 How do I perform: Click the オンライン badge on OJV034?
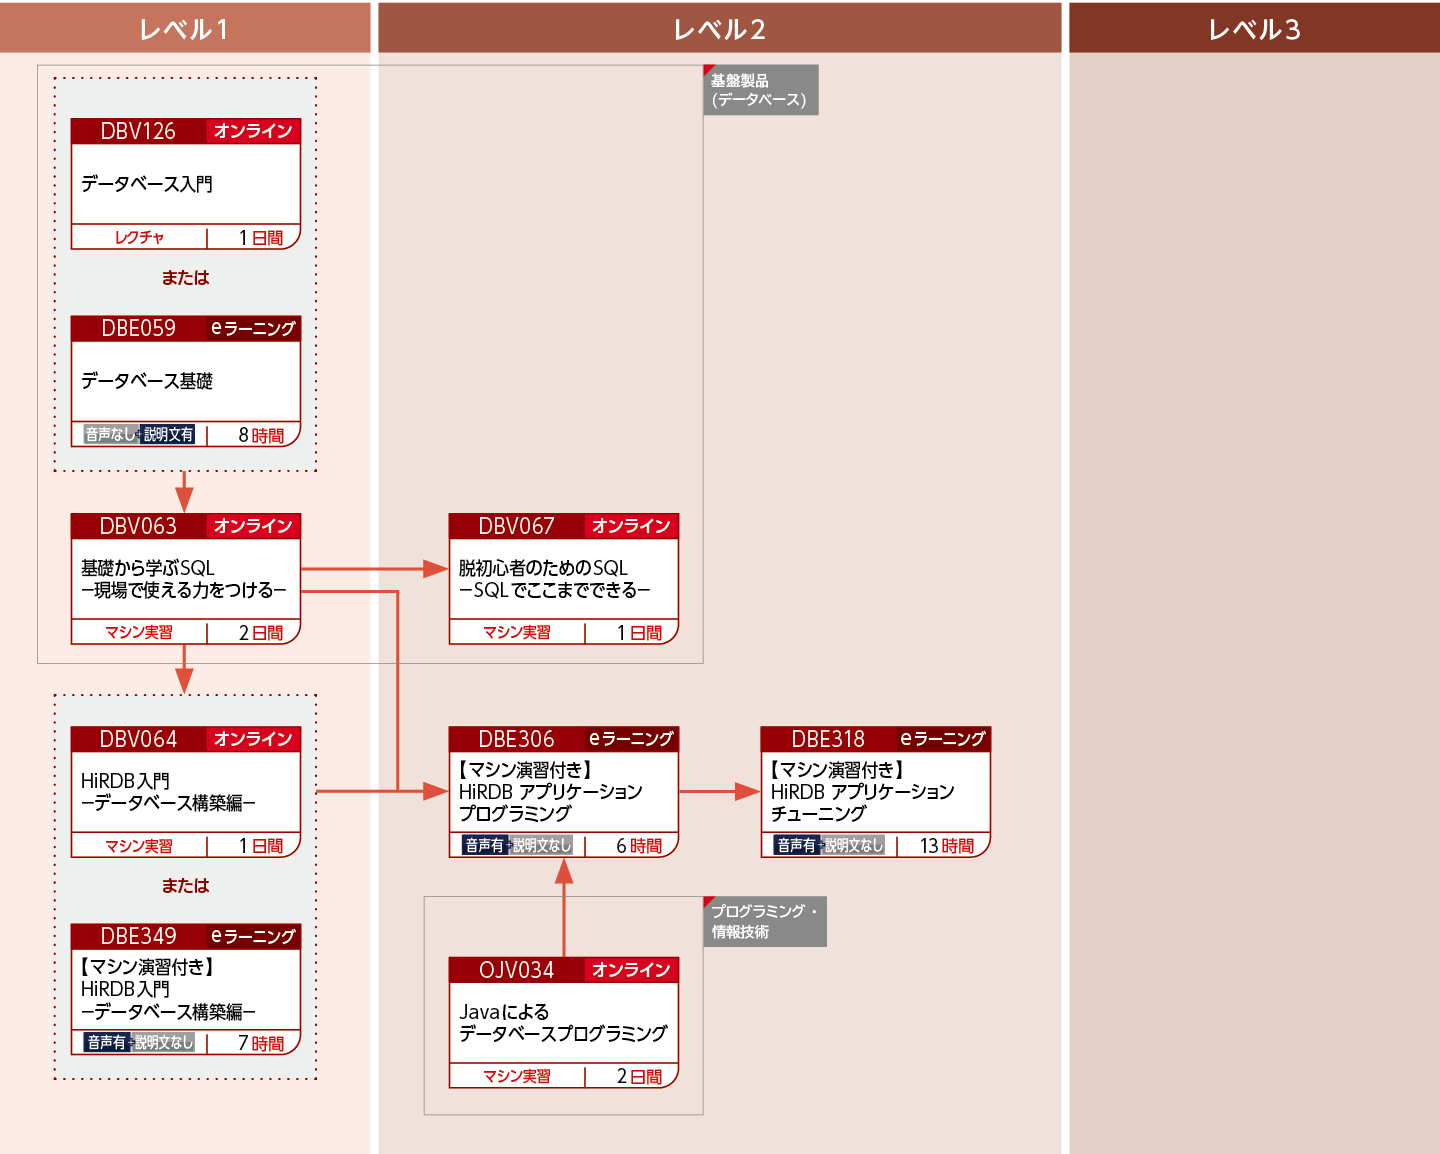click(x=631, y=970)
